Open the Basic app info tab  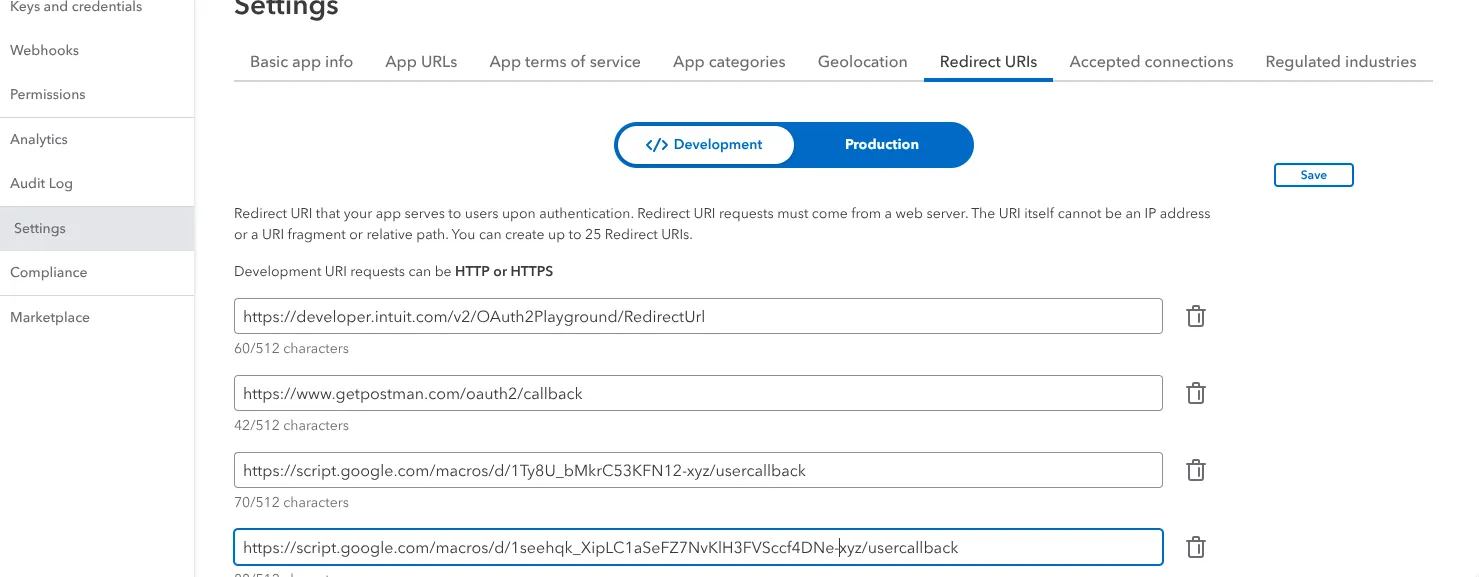301,62
